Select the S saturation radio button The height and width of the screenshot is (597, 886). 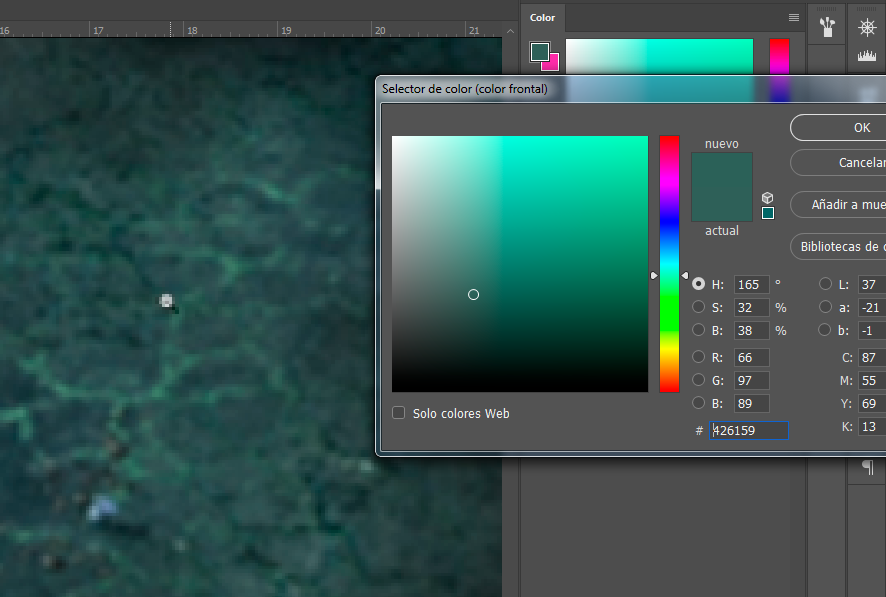click(x=698, y=307)
